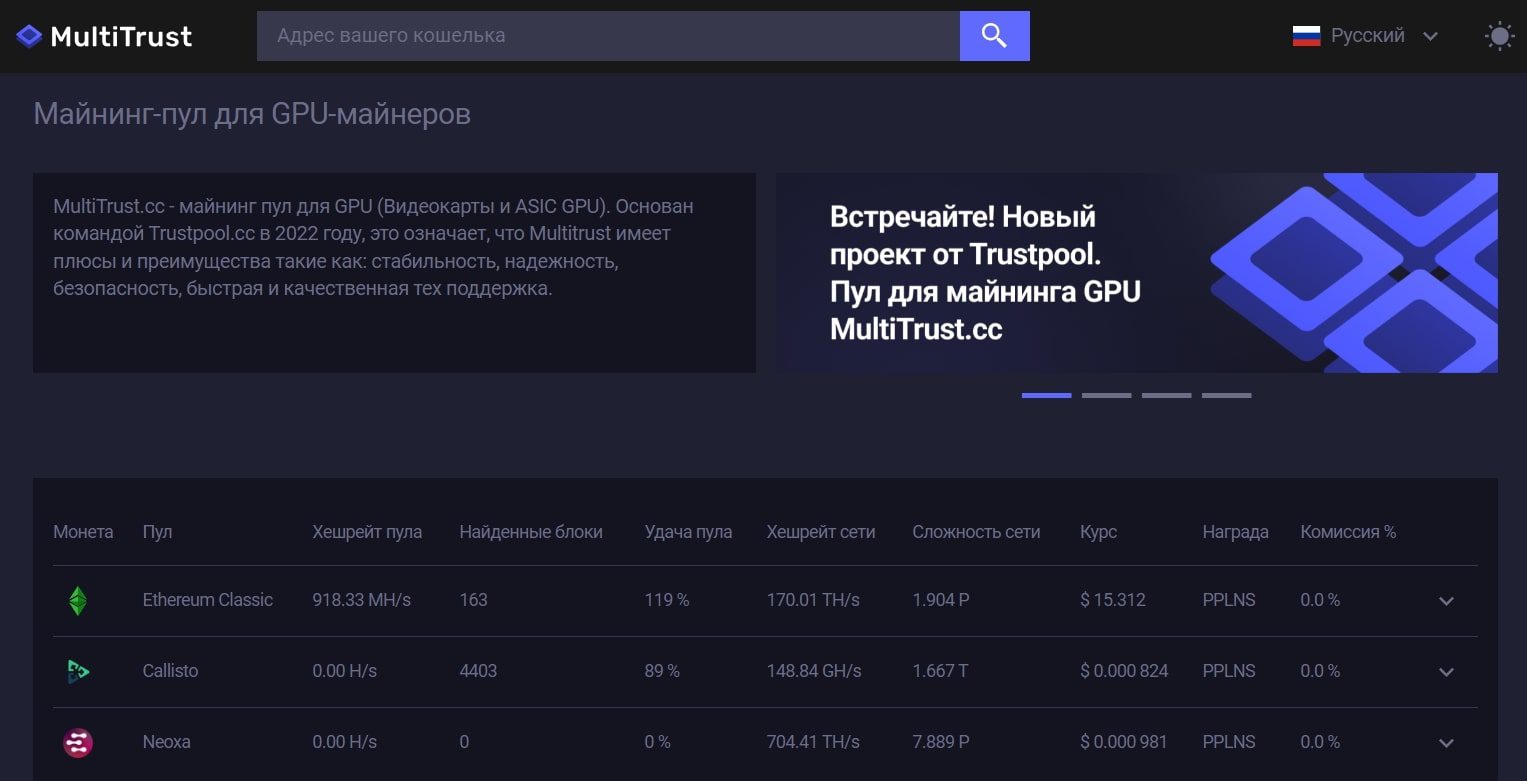The image size is (1527, 781).
Task: Open the Ethereum Classic pool link
Action: (207, 600)
